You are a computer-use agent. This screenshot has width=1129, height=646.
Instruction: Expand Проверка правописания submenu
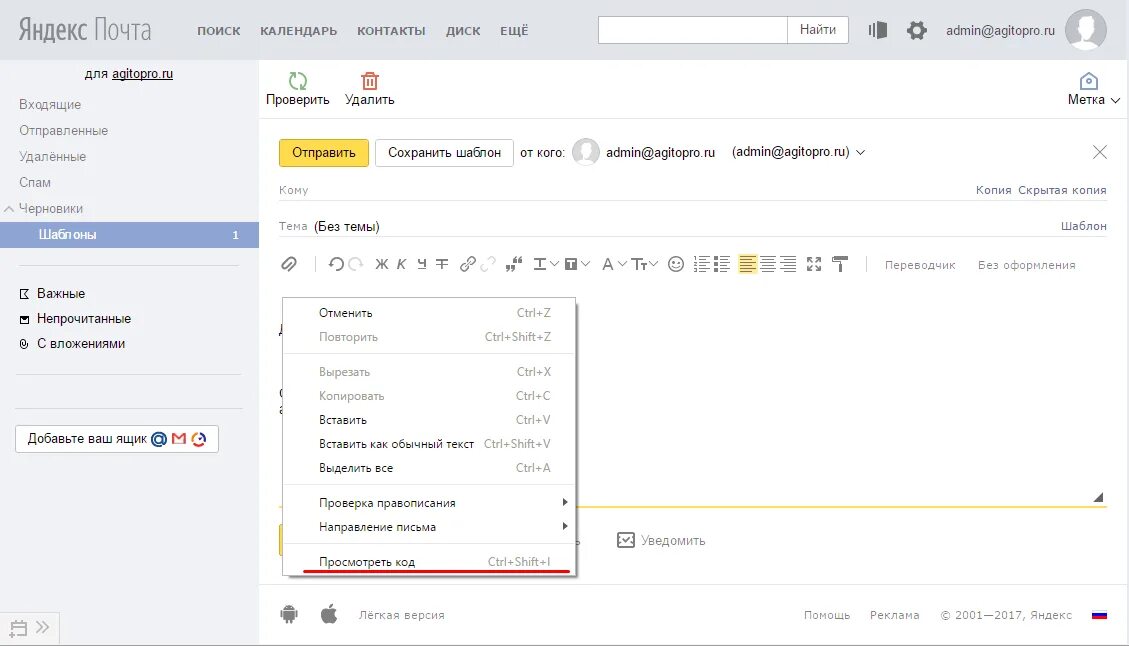429,503
